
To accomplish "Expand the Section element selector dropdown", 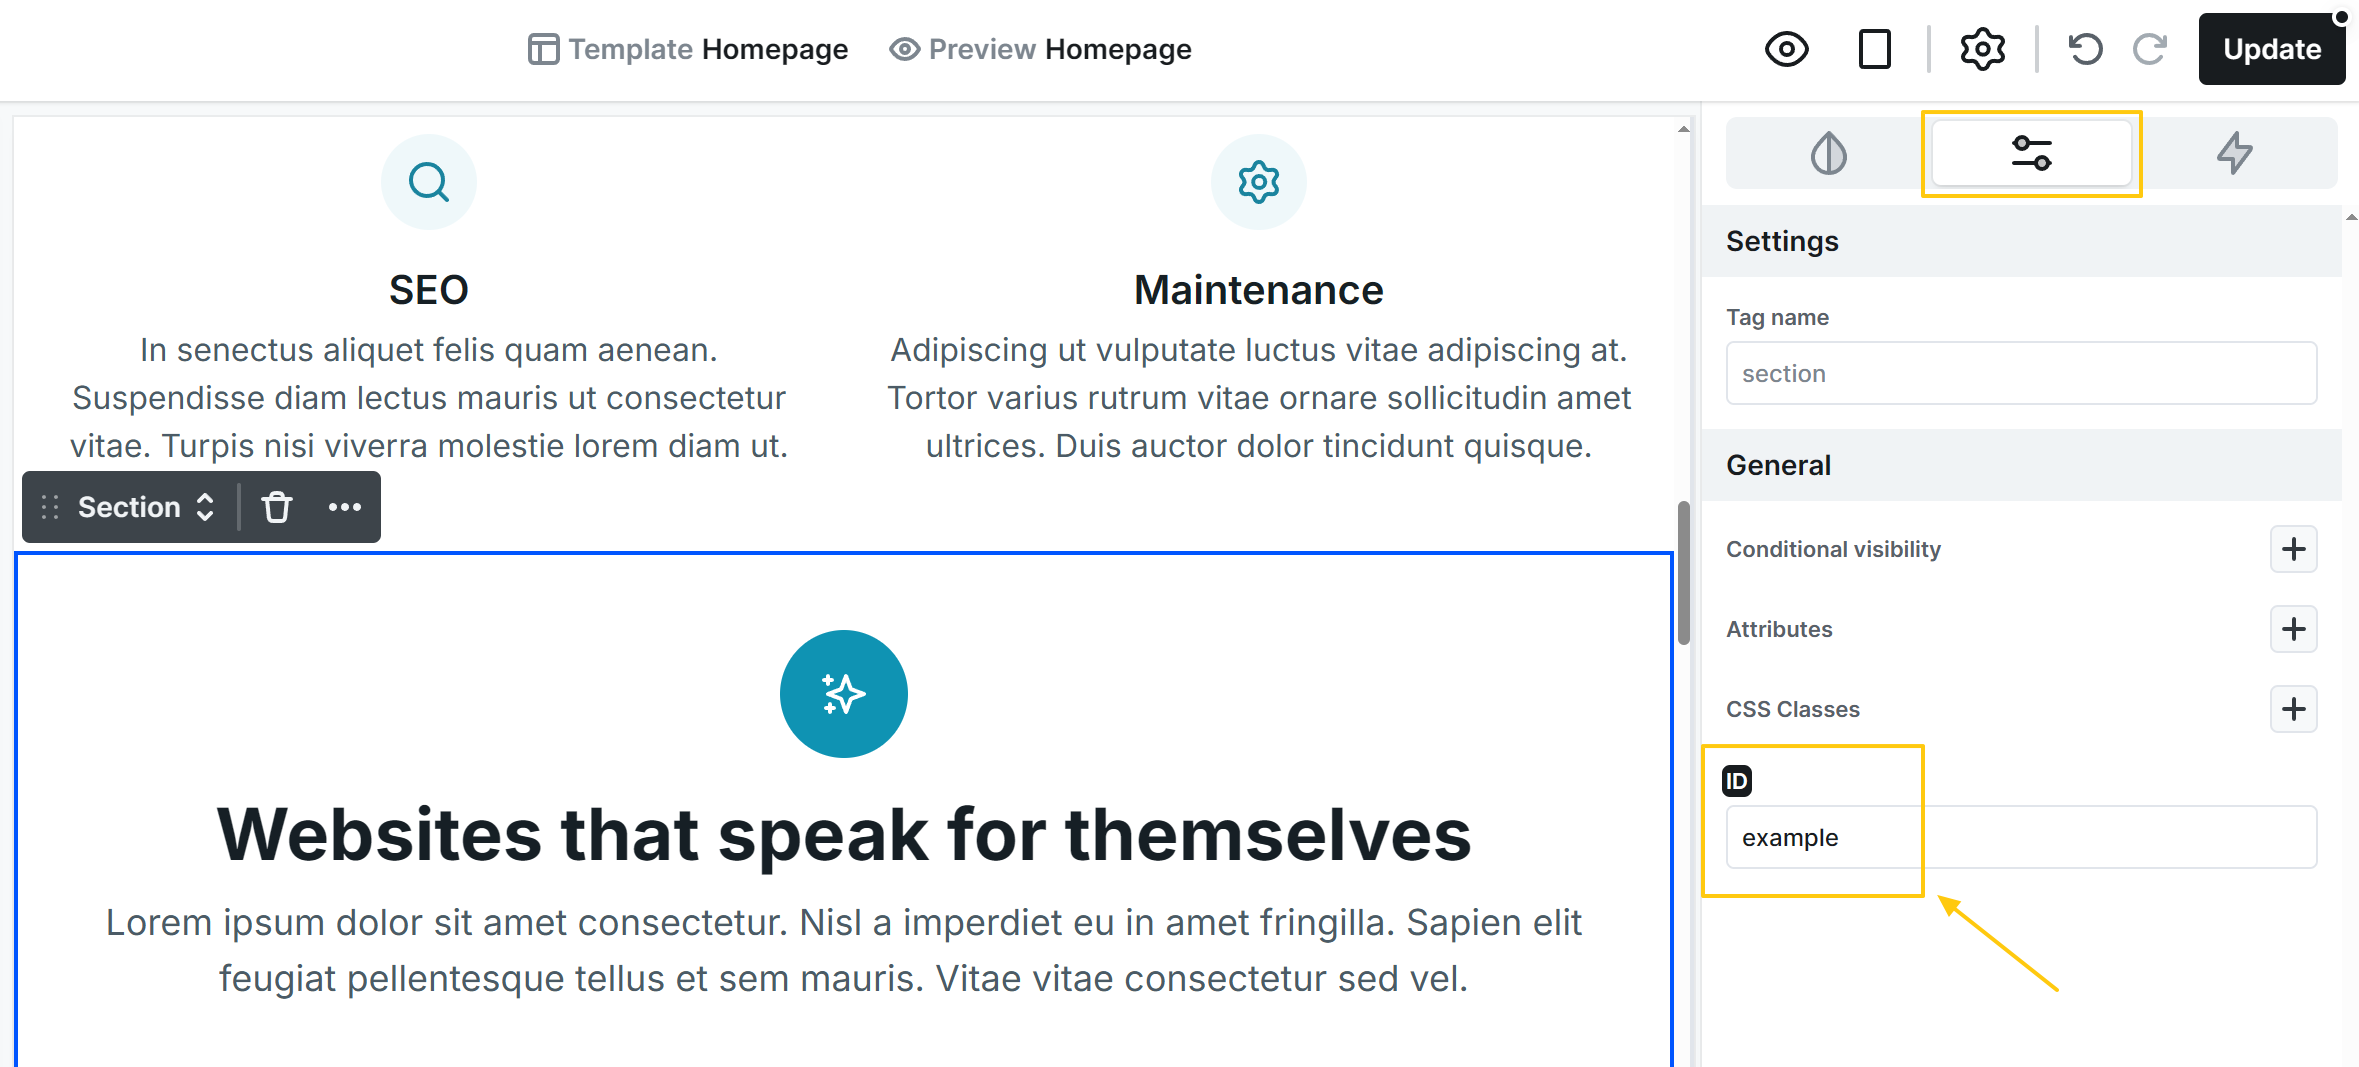I will coord(146,507).
